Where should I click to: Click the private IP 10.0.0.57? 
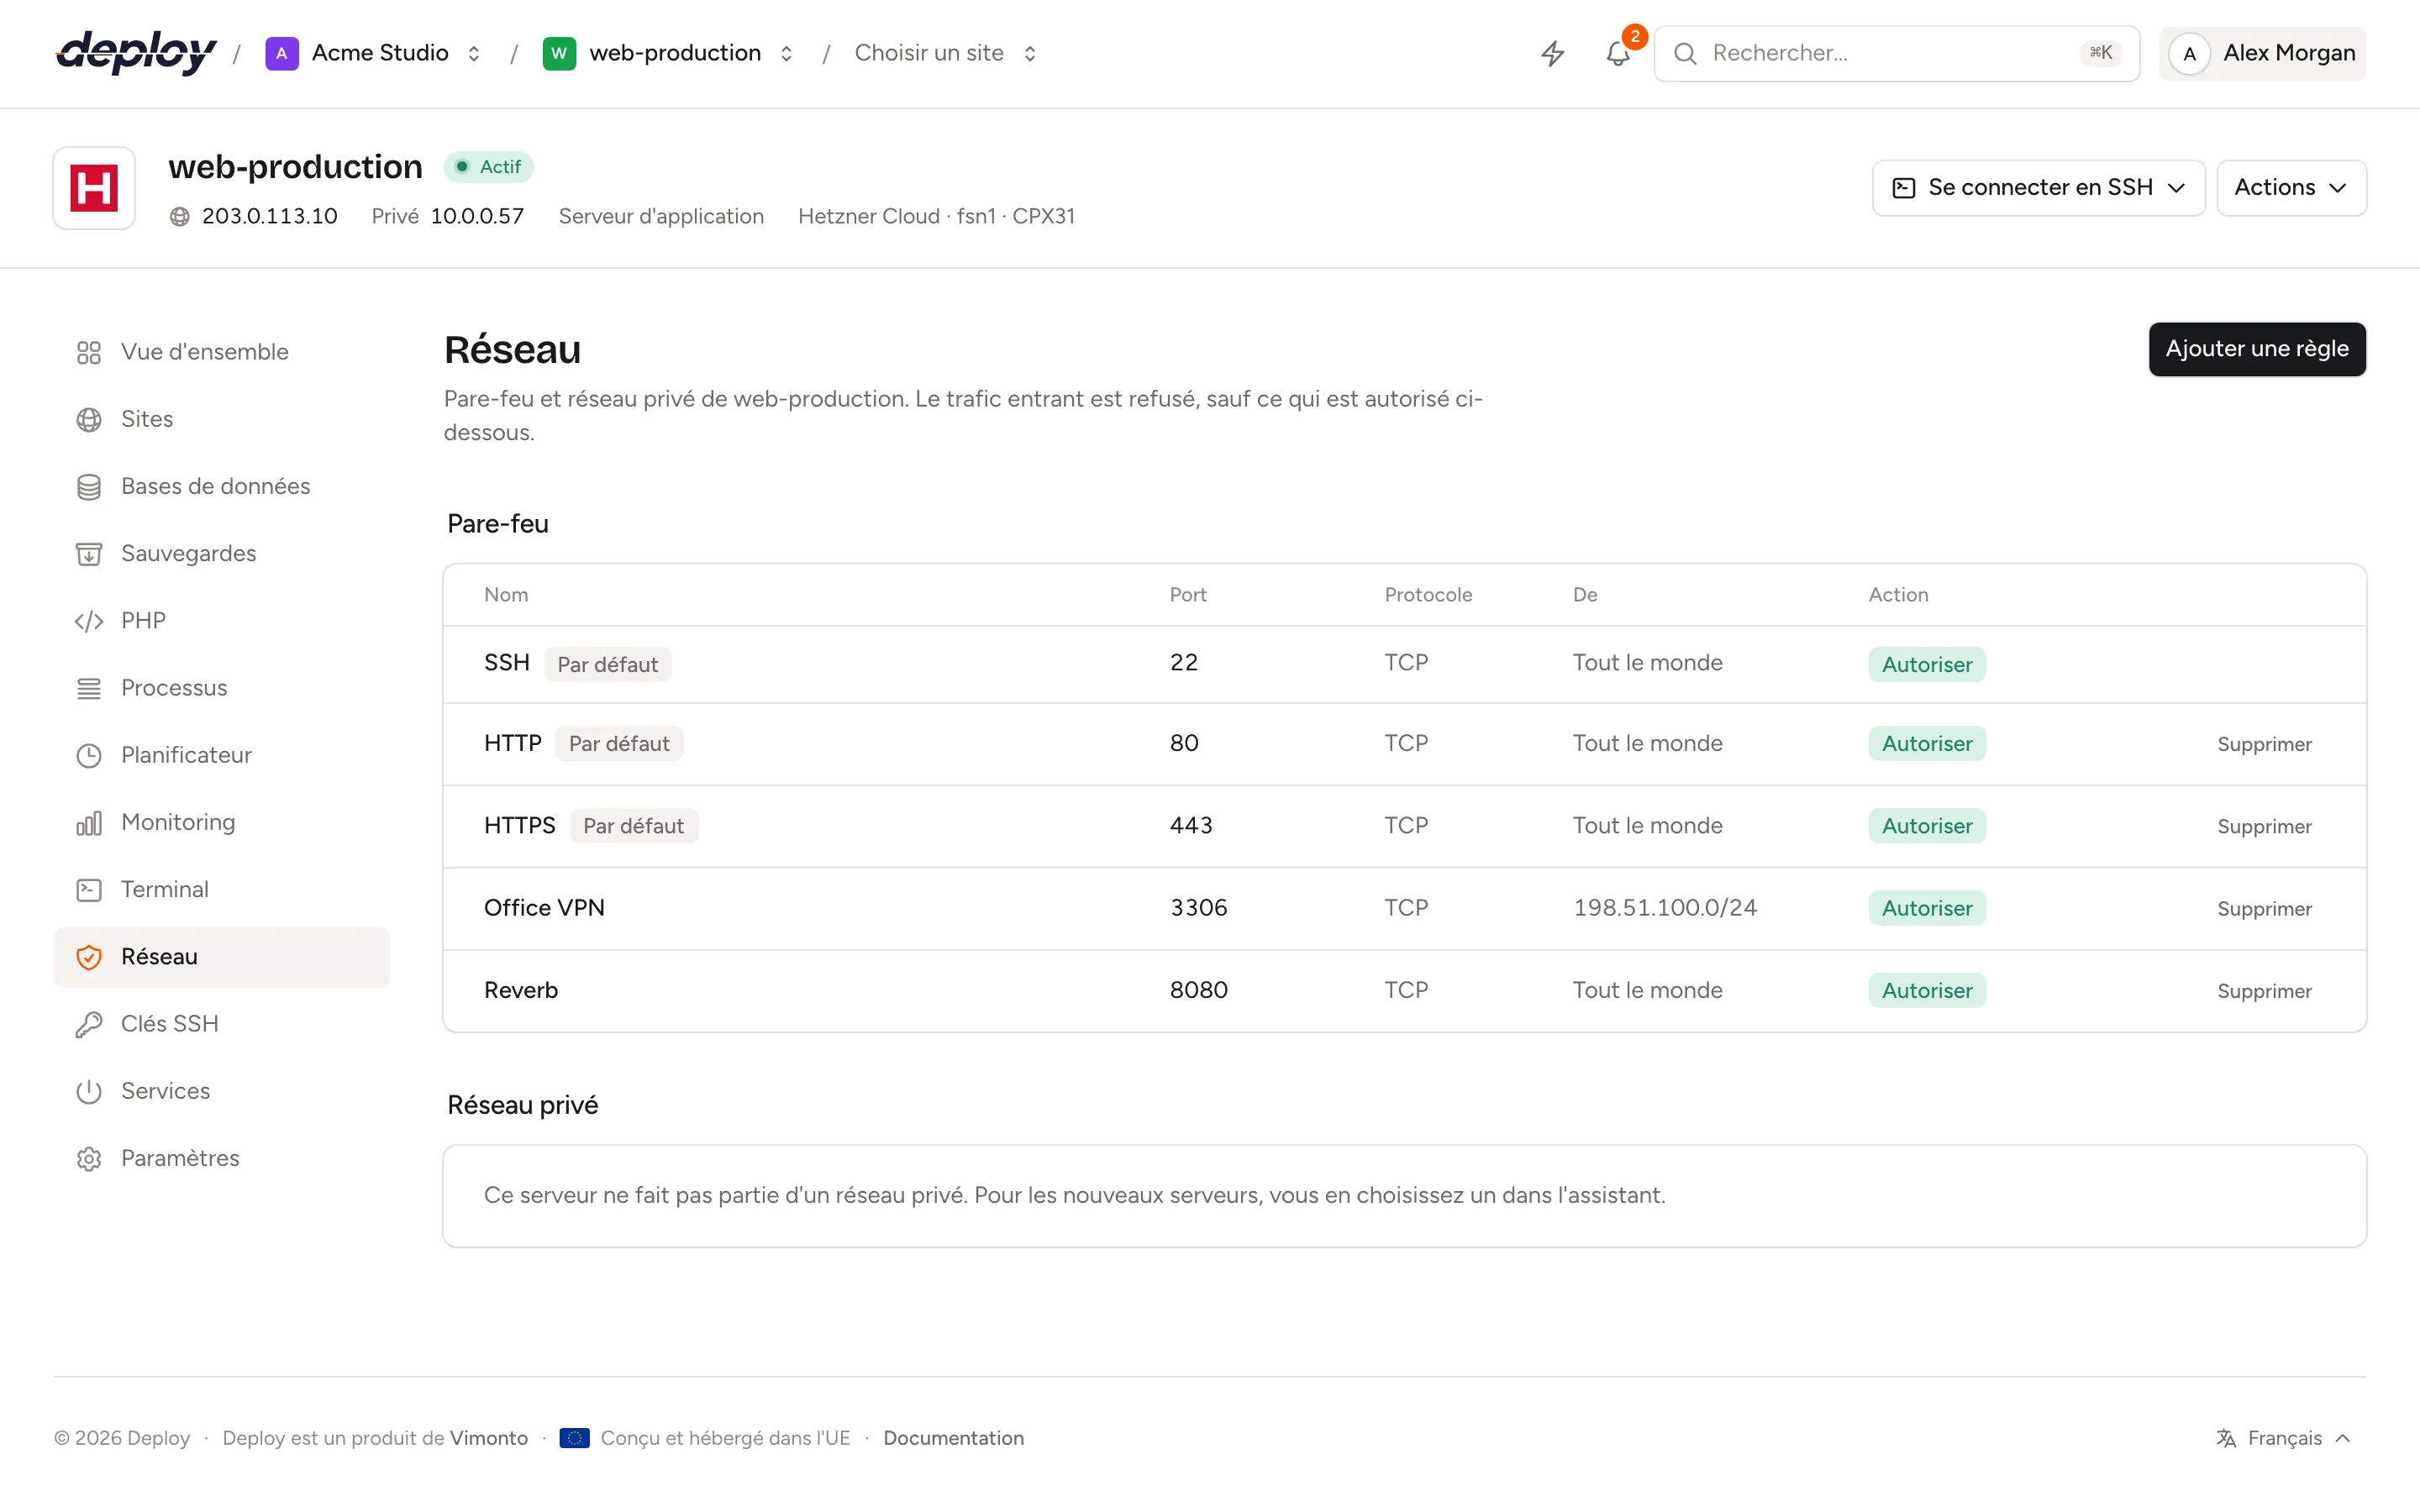coord(477,216)
